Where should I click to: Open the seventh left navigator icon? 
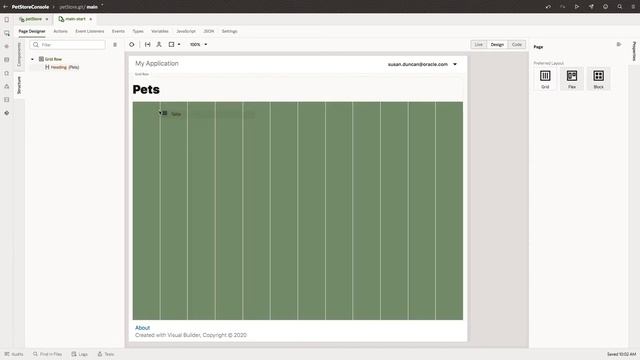coord(7,100)
